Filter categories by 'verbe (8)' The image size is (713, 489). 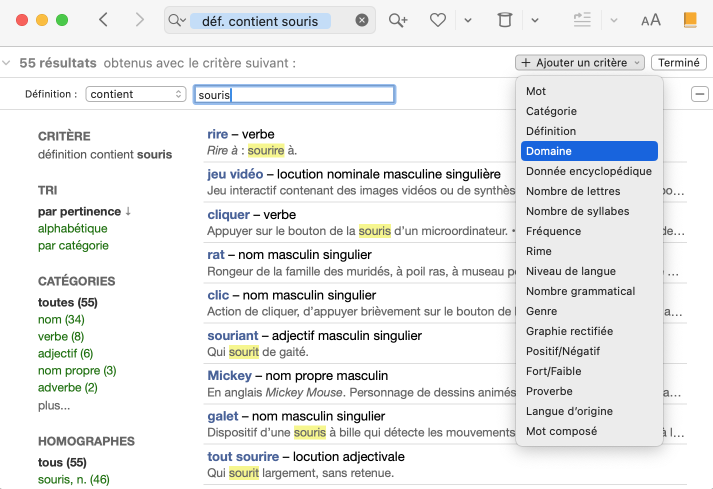pyautogui.click(x=61, y=336)
